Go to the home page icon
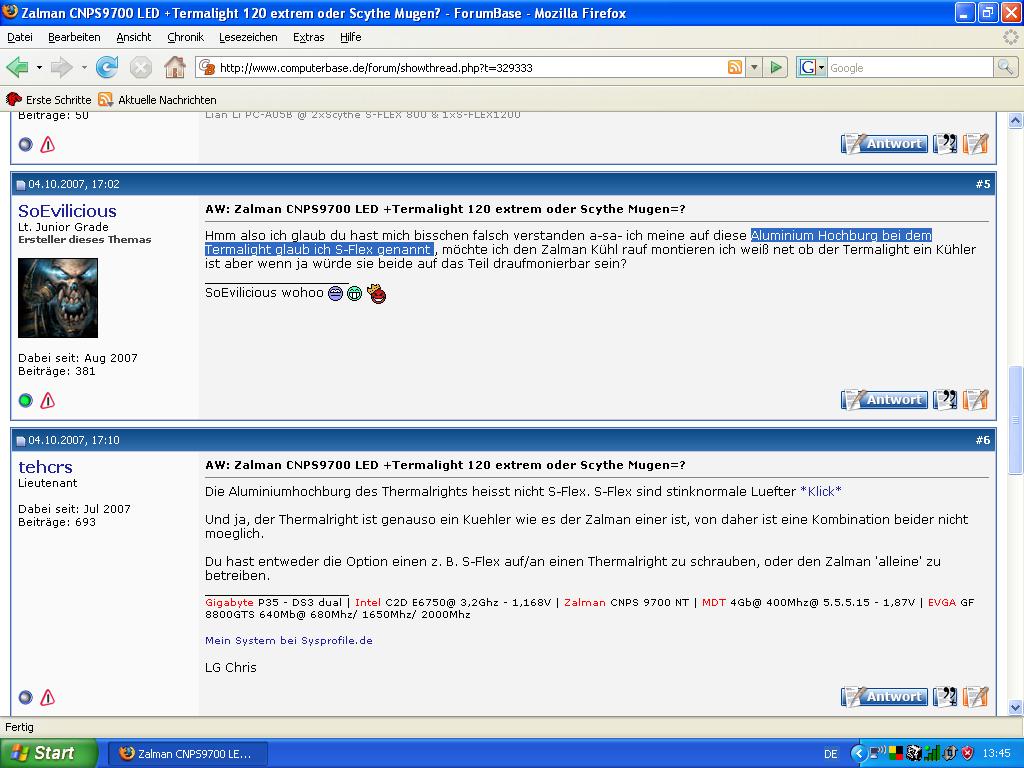 point(174,67)
